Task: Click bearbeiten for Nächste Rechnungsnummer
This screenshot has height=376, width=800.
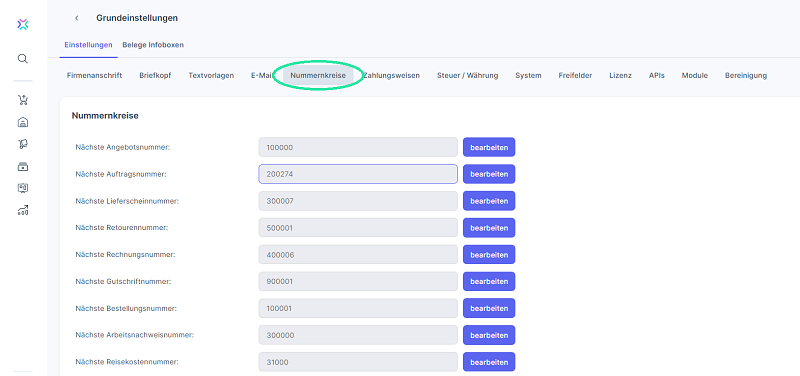Action: point(489,255)
